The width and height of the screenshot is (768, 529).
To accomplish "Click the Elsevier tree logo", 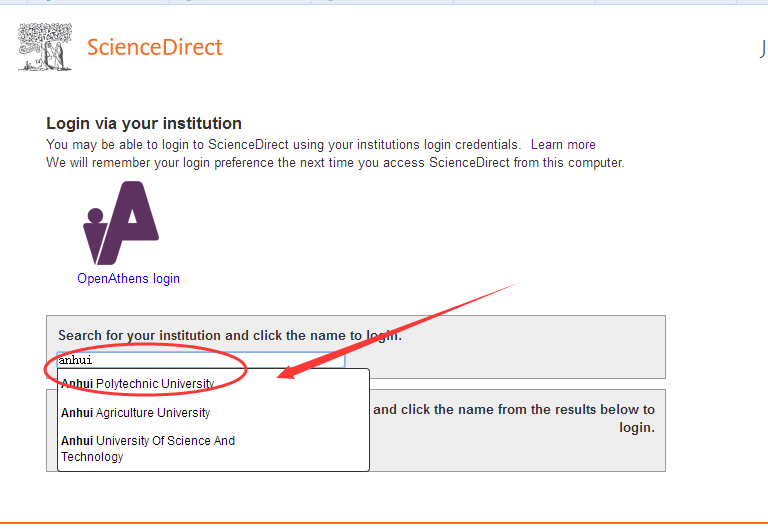I will click(45, 47).
